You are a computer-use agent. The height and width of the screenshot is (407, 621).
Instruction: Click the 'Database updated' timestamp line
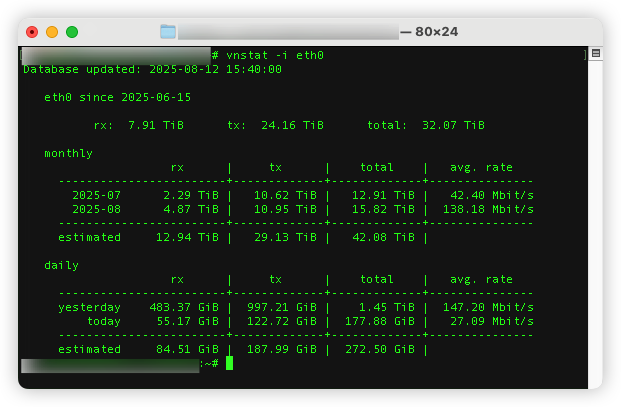point(152,70)
